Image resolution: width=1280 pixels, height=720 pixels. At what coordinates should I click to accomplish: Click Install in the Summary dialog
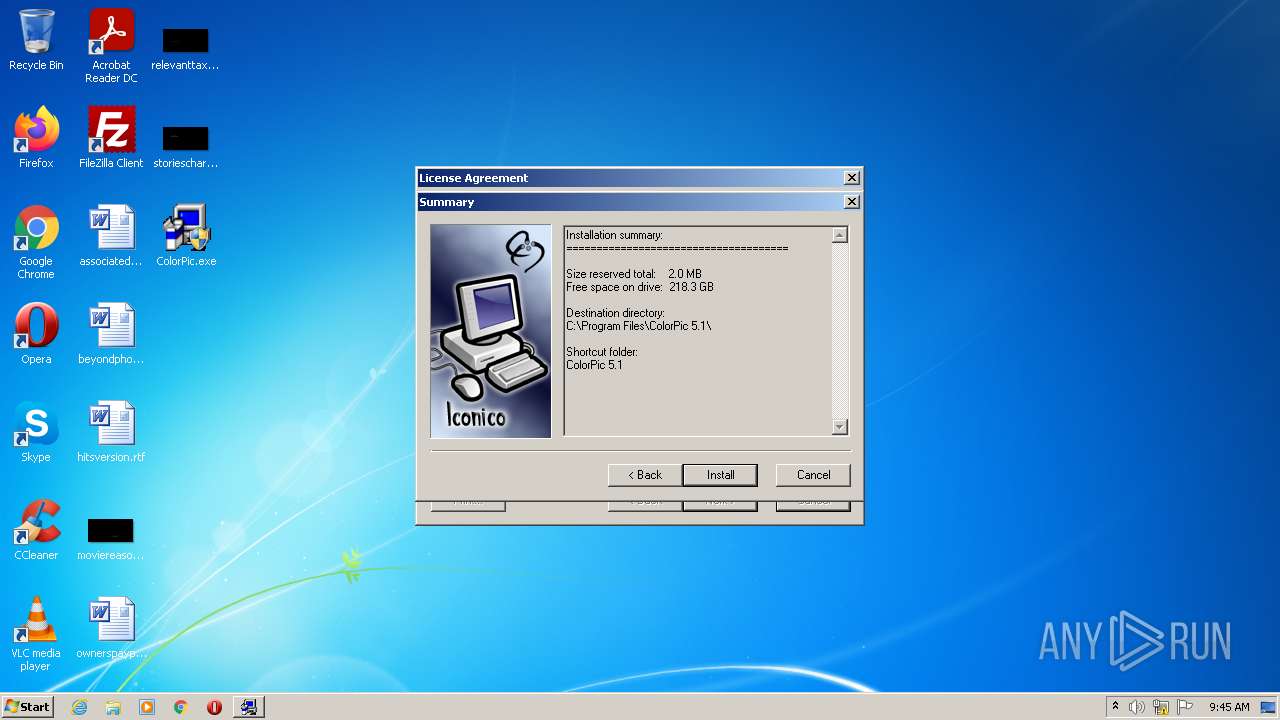click(x=720, y=475)
